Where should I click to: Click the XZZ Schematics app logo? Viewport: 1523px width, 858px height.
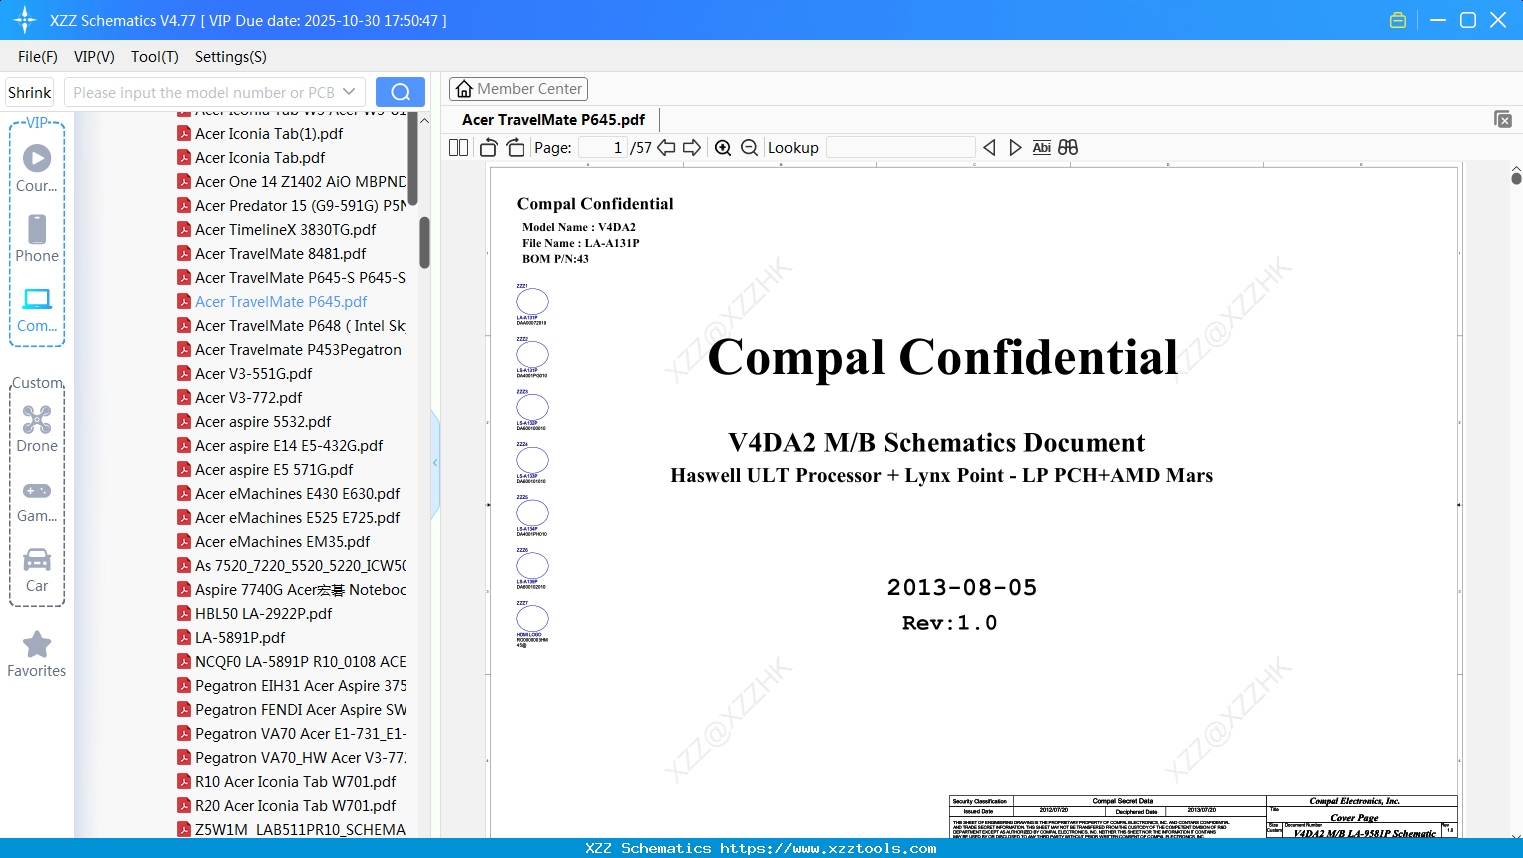point(25,20)
